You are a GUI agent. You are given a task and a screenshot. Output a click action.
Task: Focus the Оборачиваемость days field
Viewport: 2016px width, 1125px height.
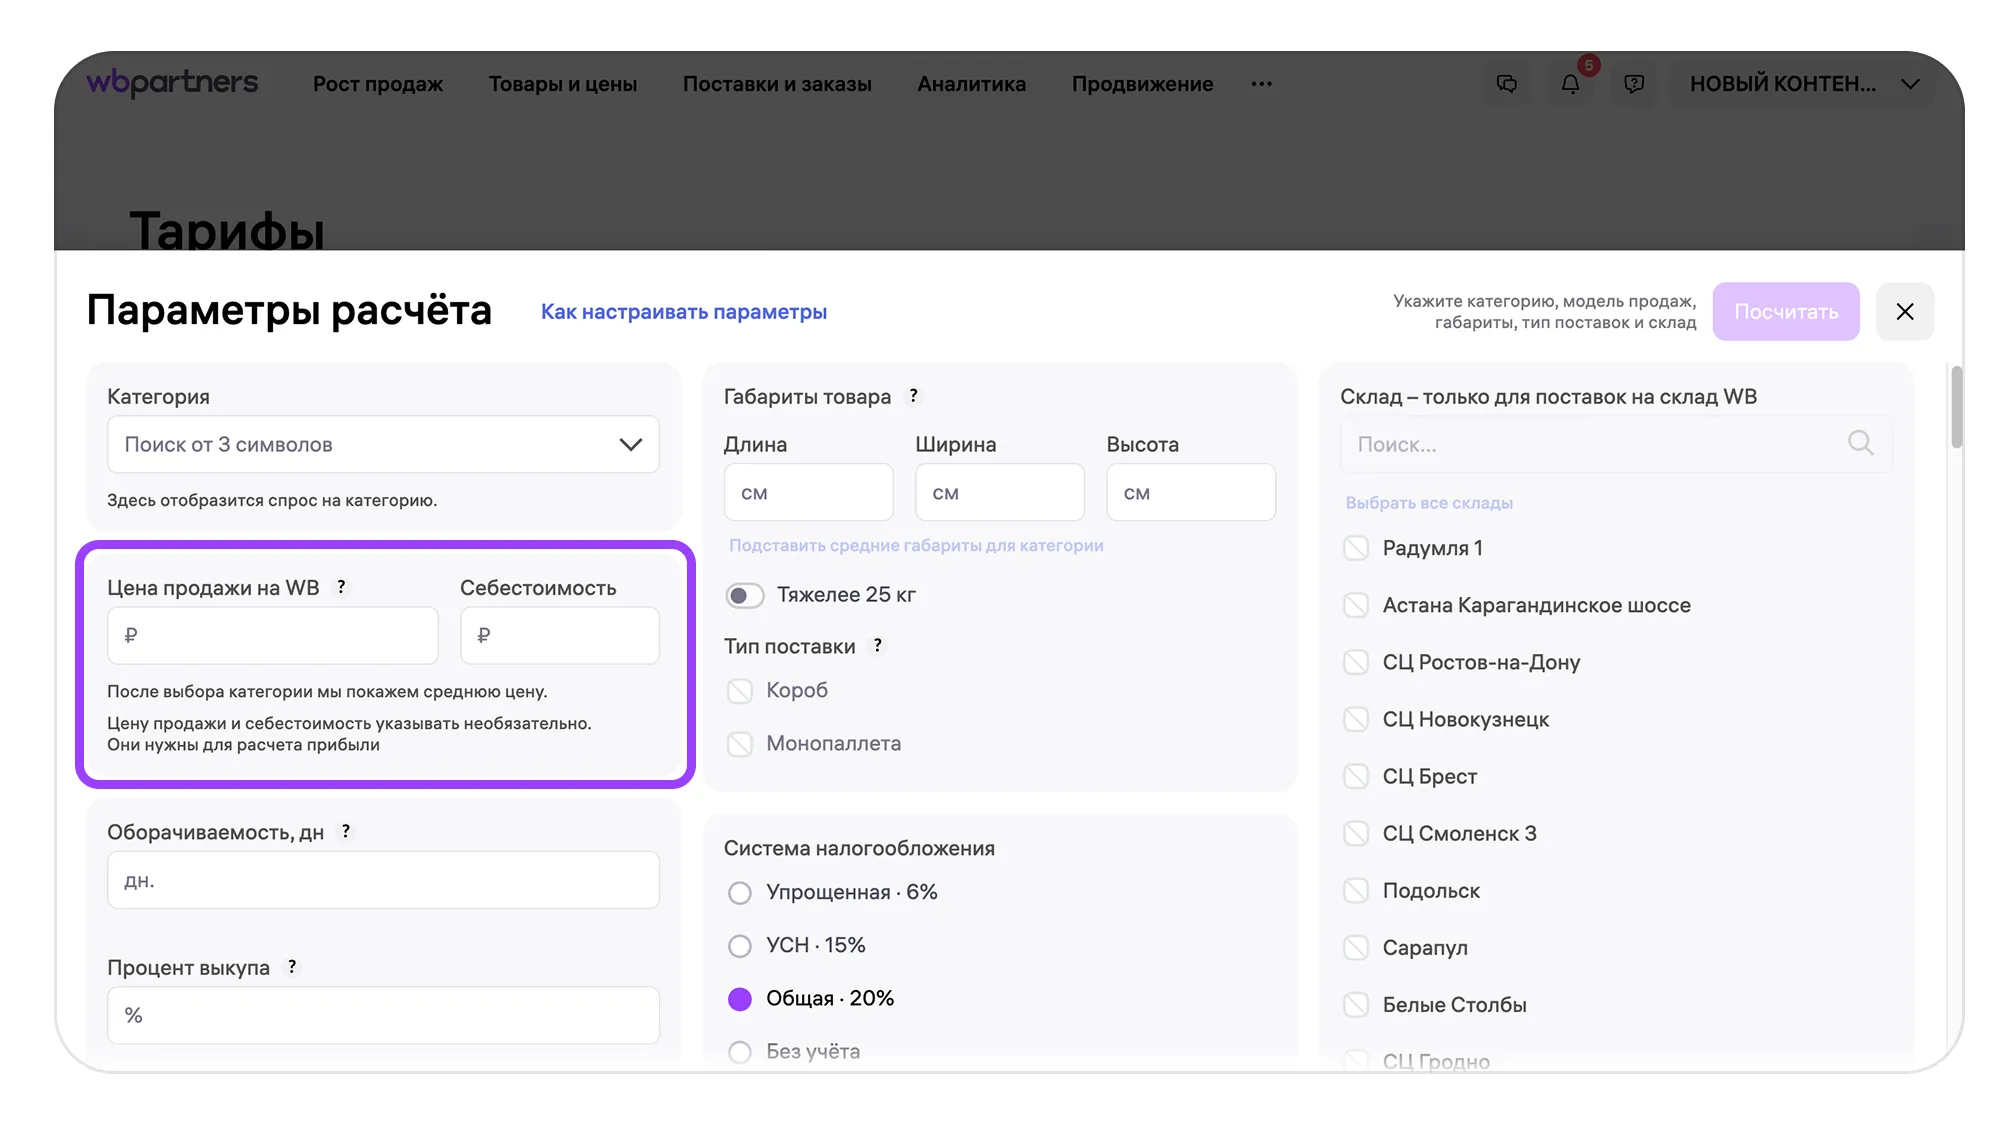point(383,880)
